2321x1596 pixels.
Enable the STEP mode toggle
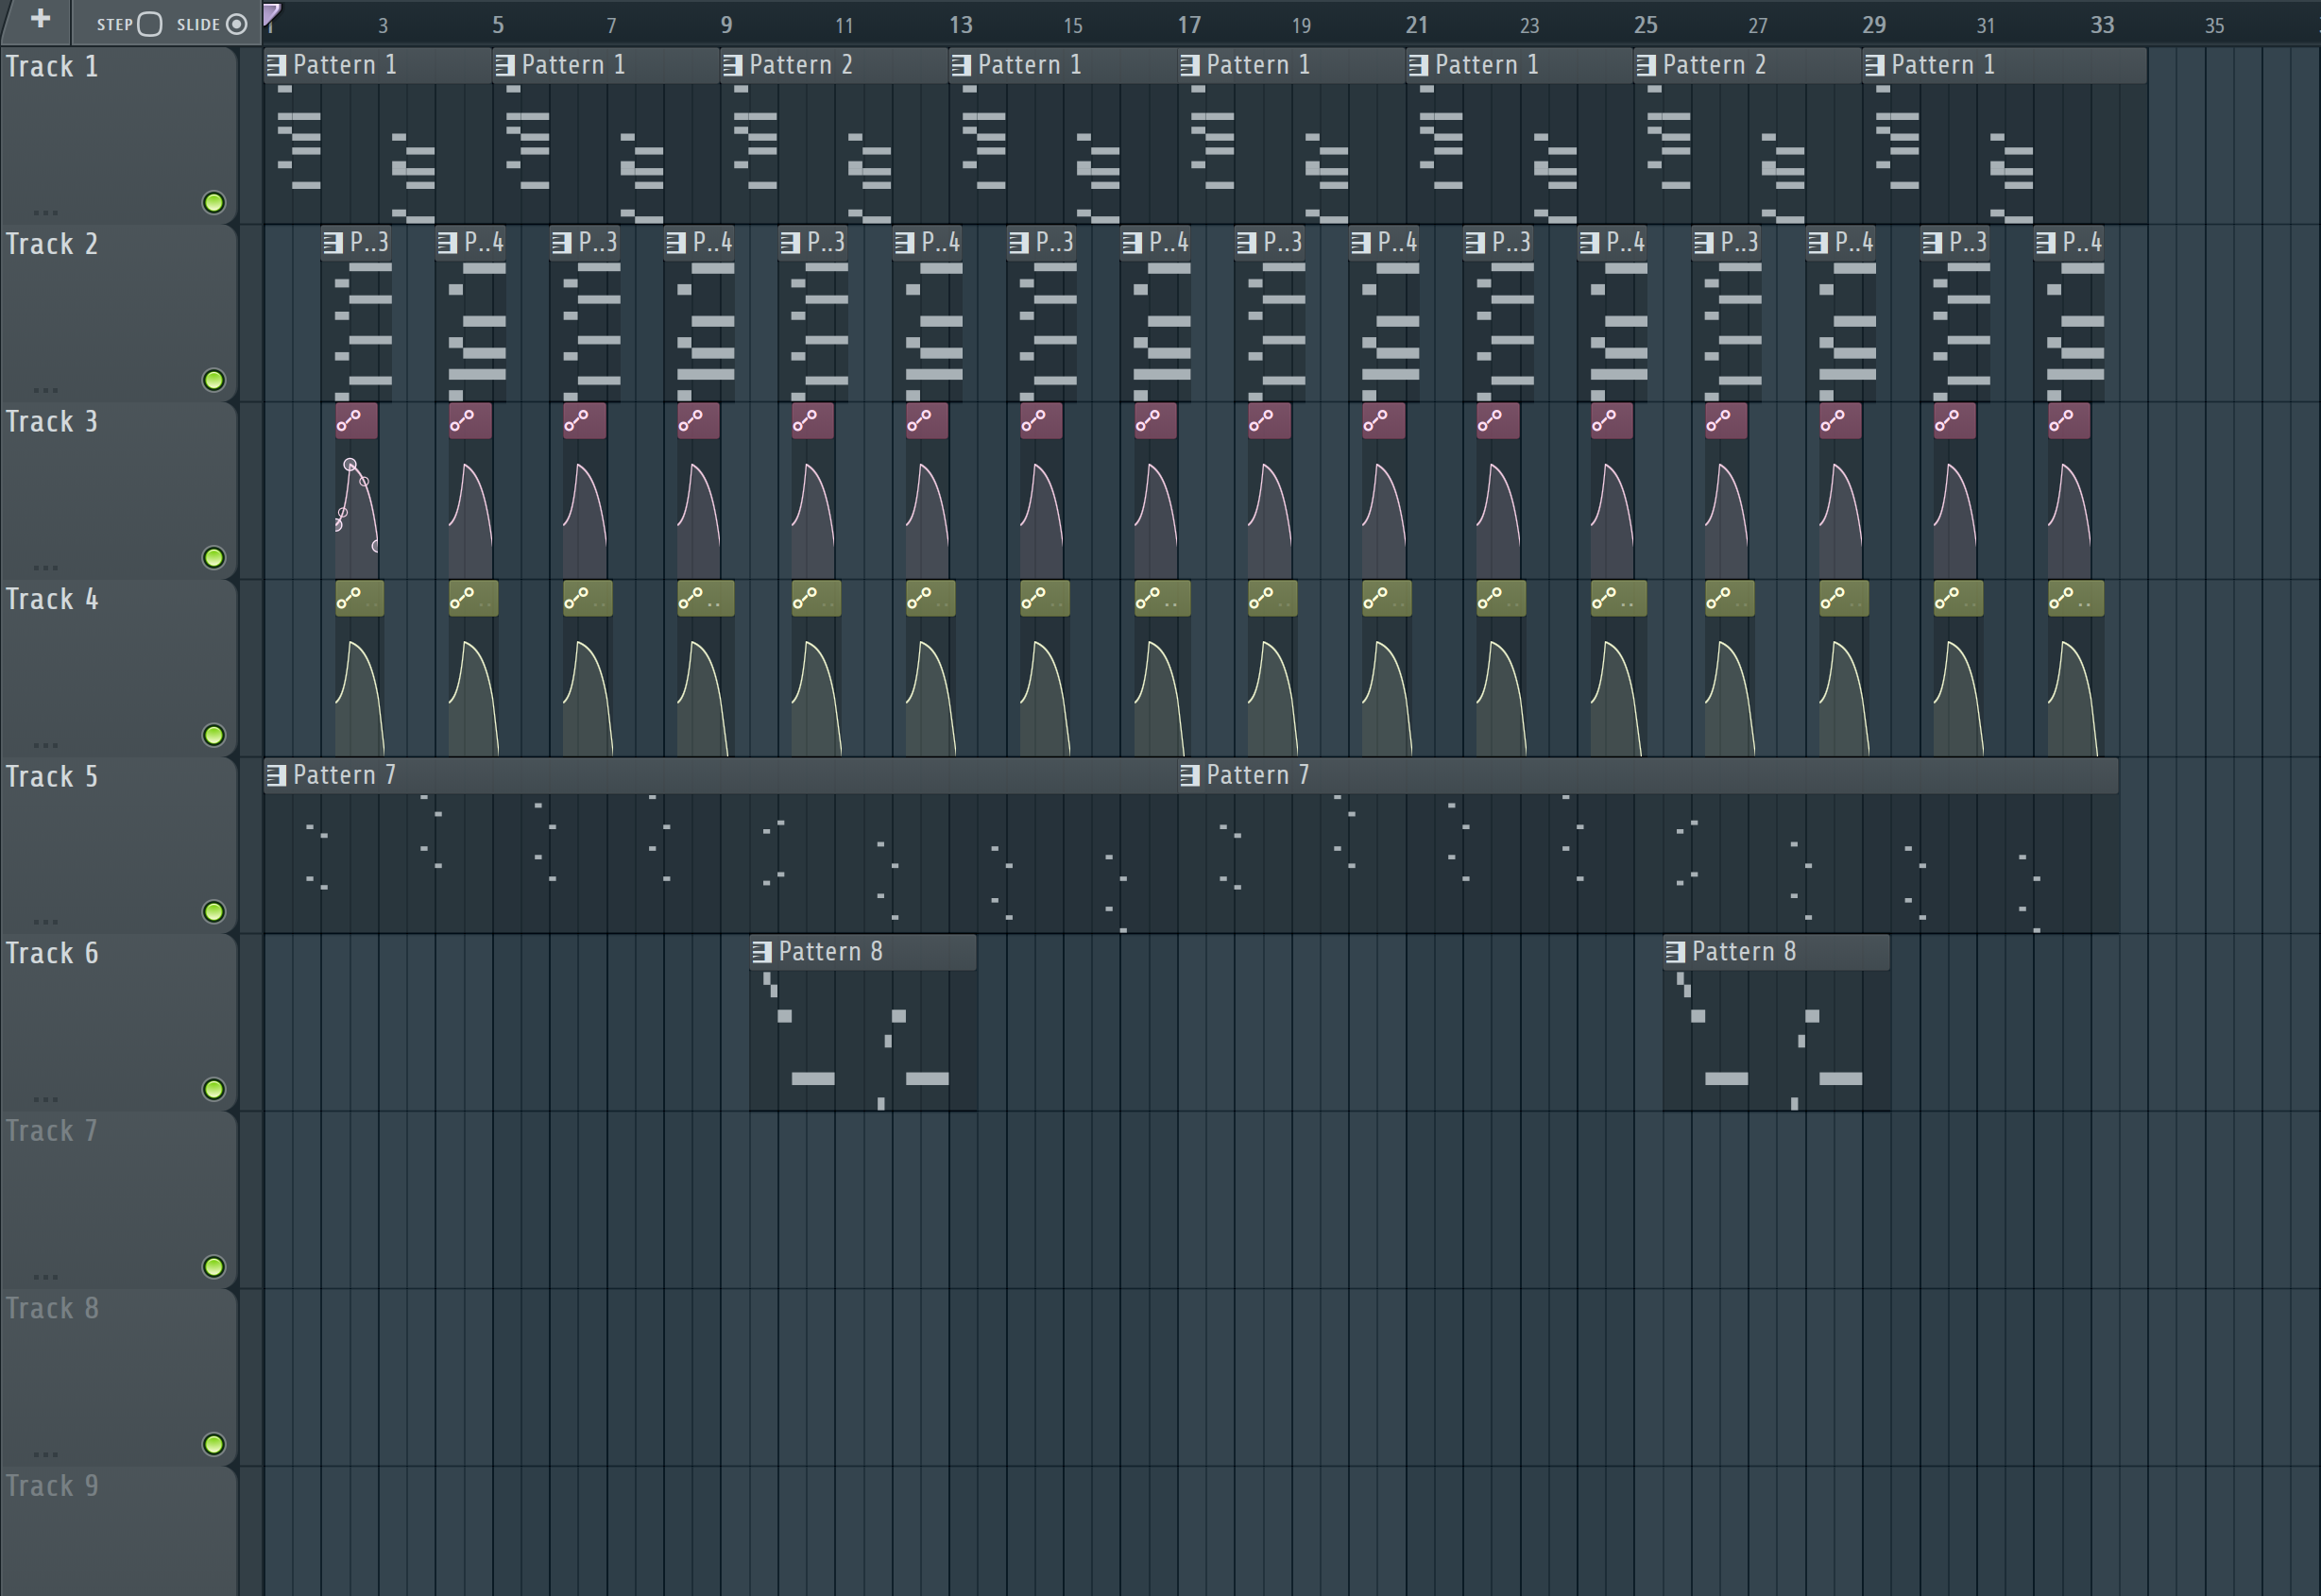pyautogui.click(x=150, y=24)
